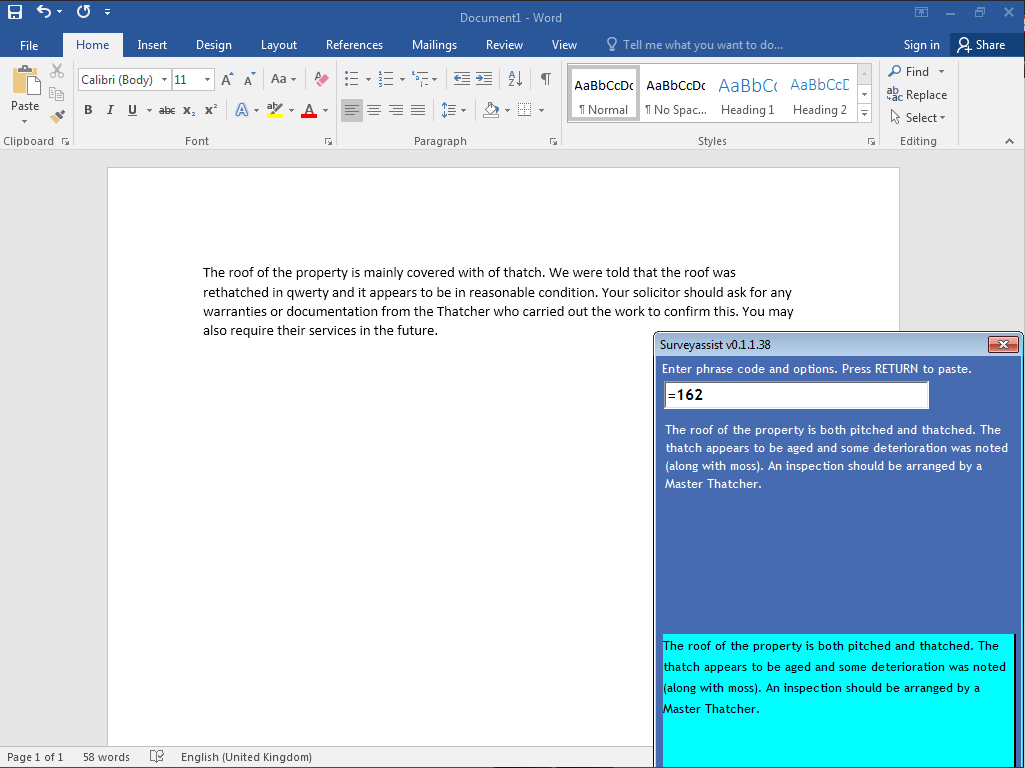This screenshot has height=768, width=1025.
Task: Click the Share button
Action: coord(981,45)
